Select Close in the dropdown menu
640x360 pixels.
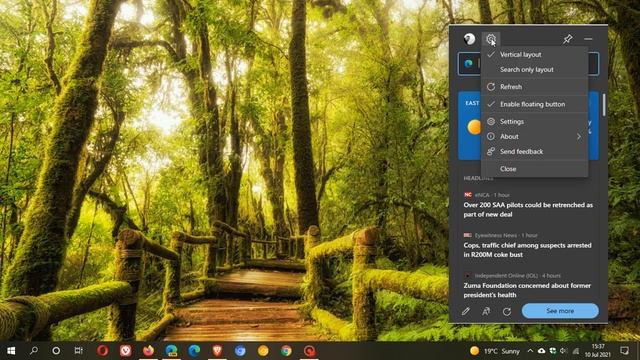click(x=534, y=169)
